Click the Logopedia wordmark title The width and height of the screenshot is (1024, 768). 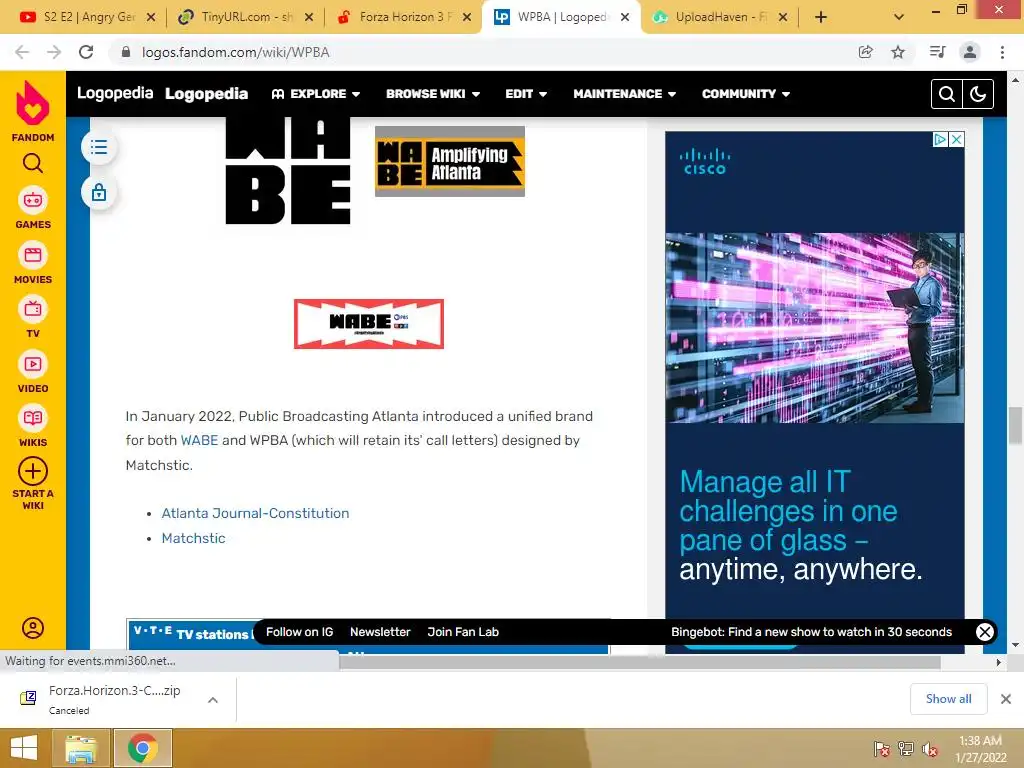(206, 94)
